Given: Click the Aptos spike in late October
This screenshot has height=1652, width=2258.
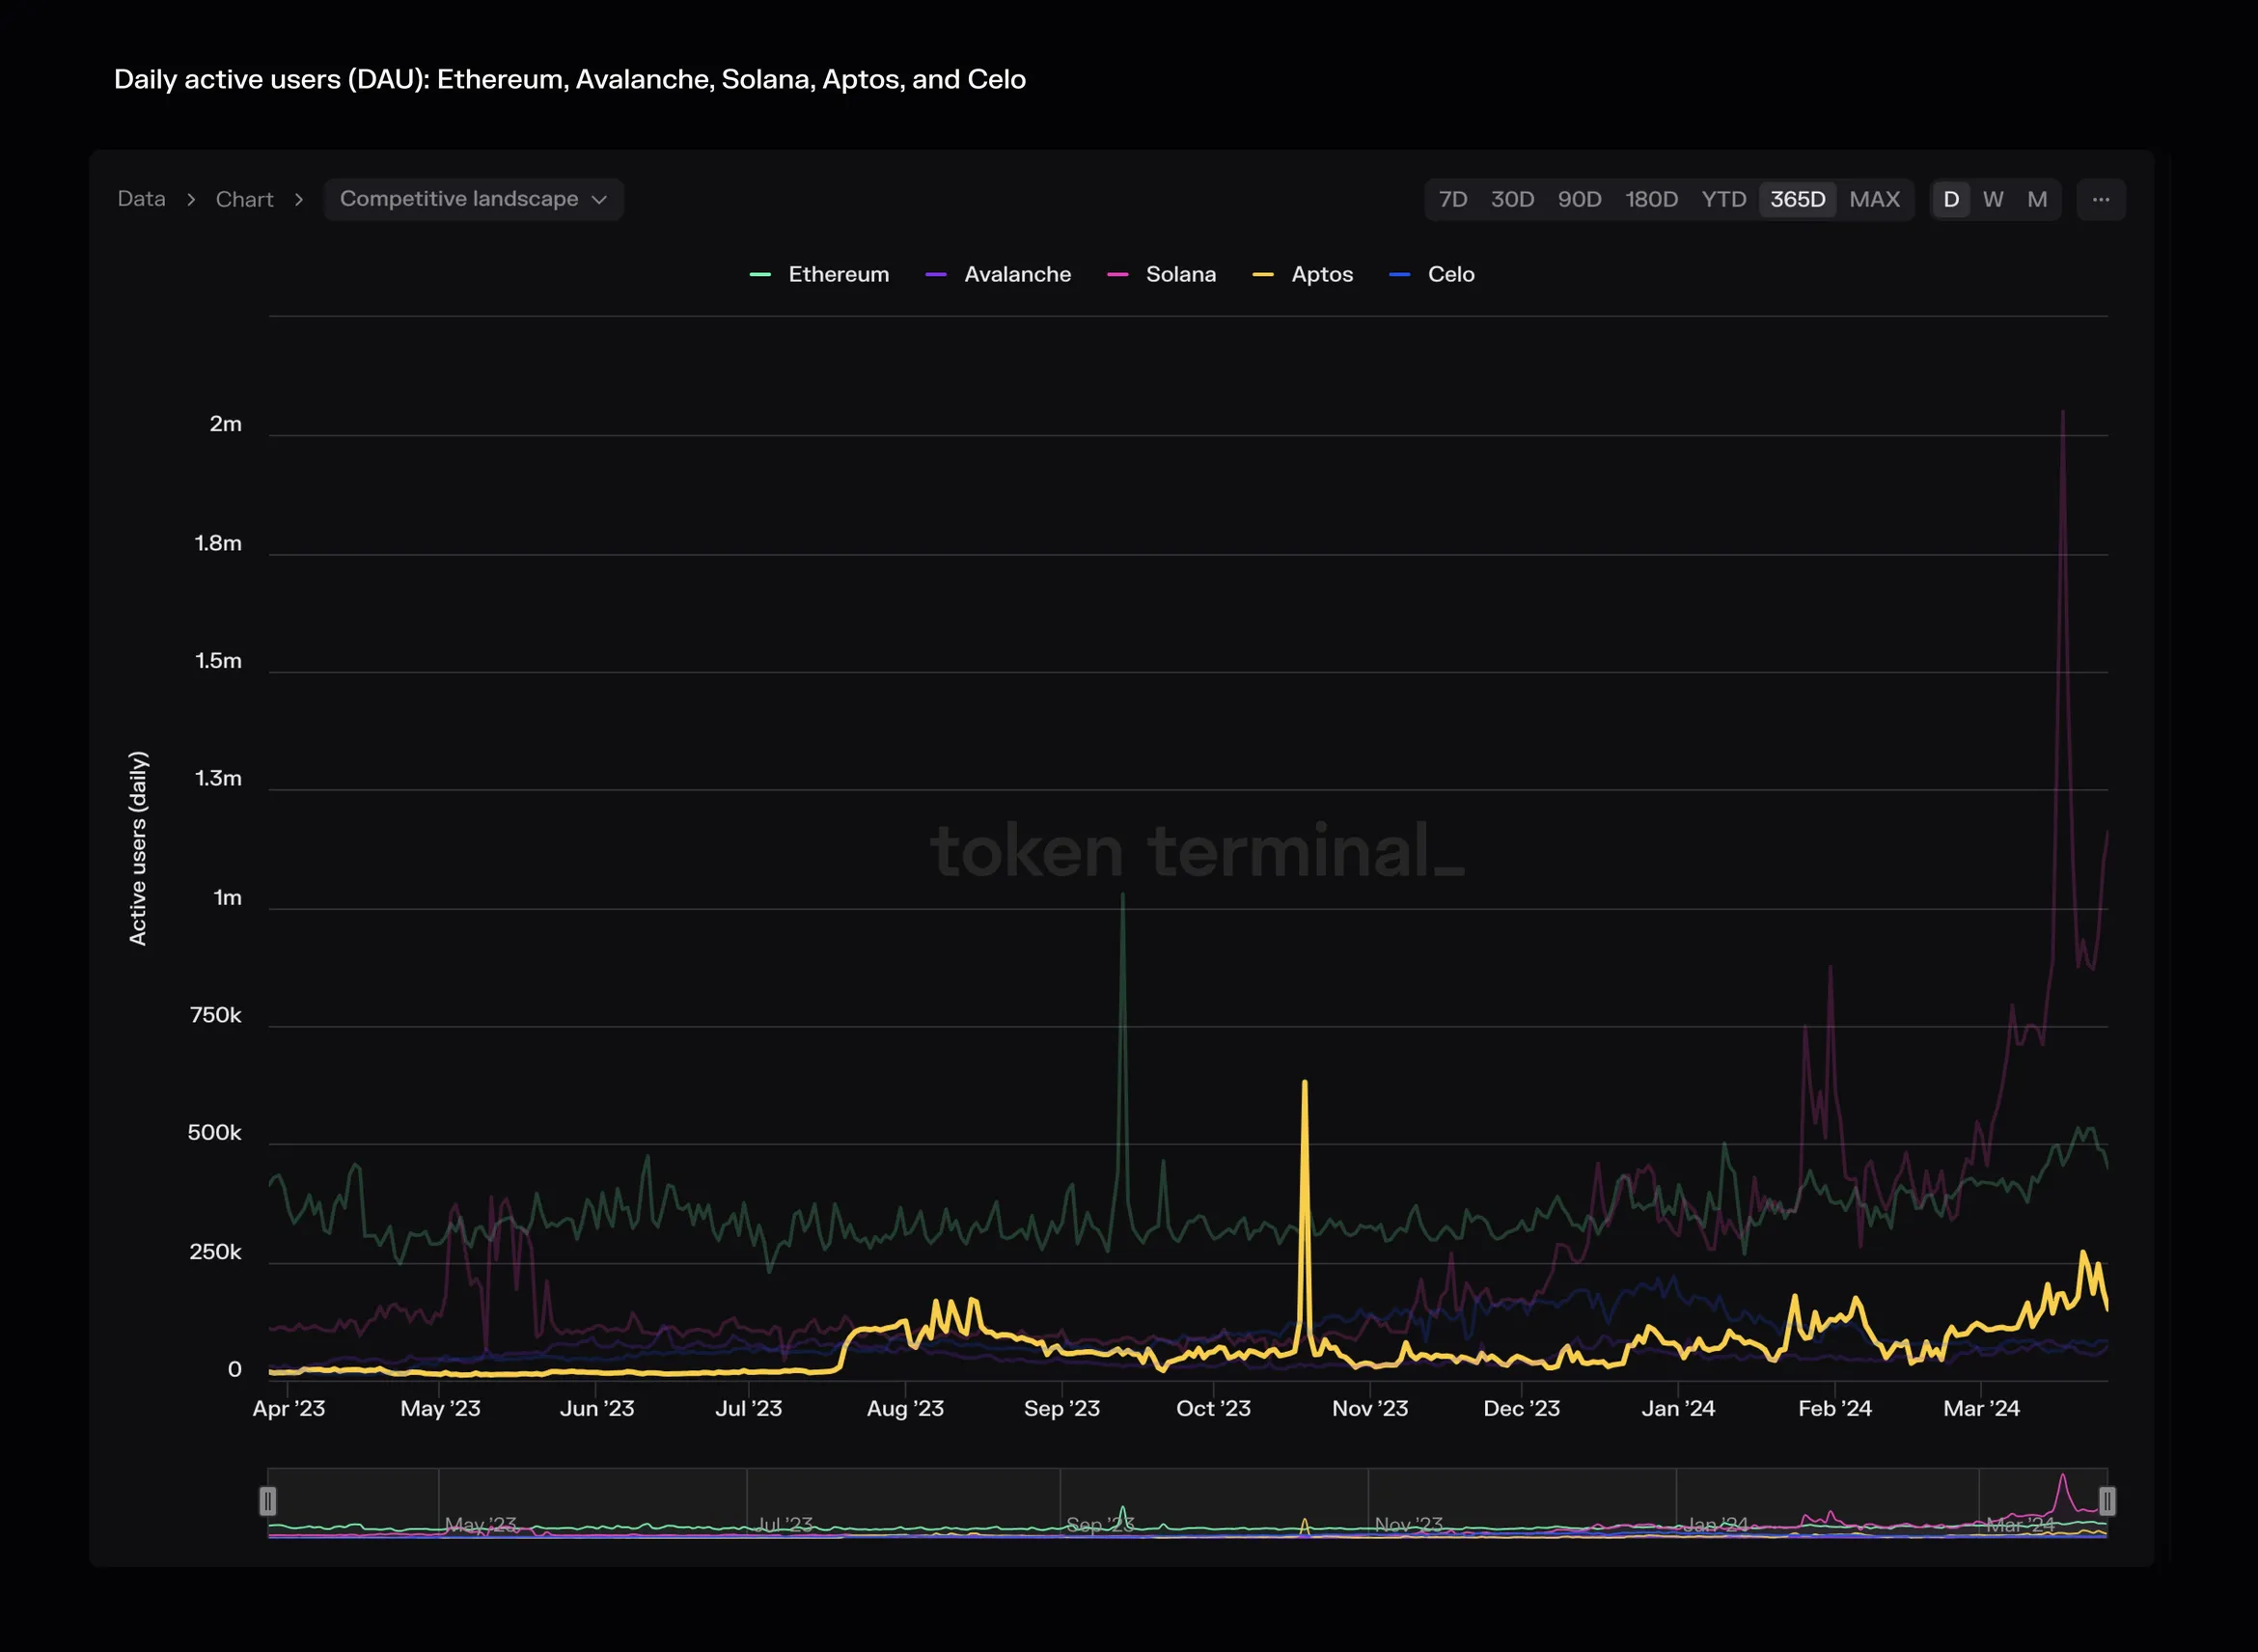Looking at the screenshot, I should (1304, 1082).
